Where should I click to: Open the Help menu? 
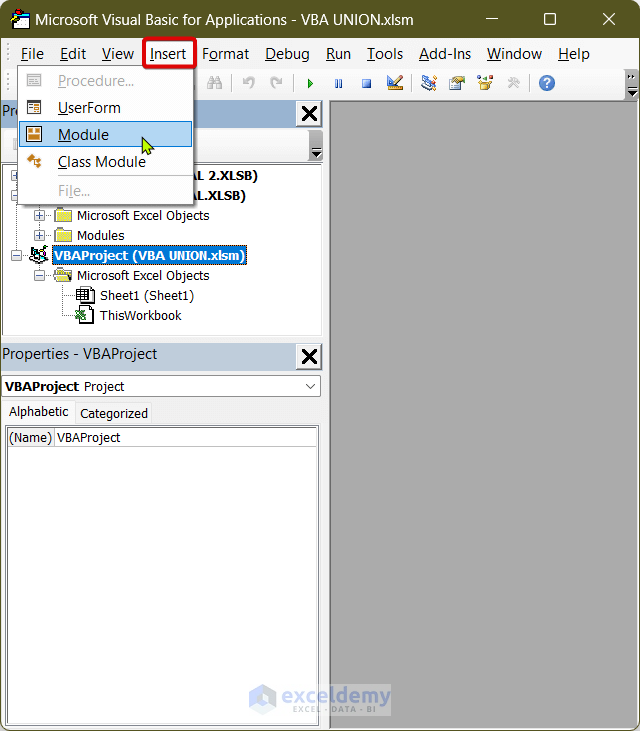(573, 54)
